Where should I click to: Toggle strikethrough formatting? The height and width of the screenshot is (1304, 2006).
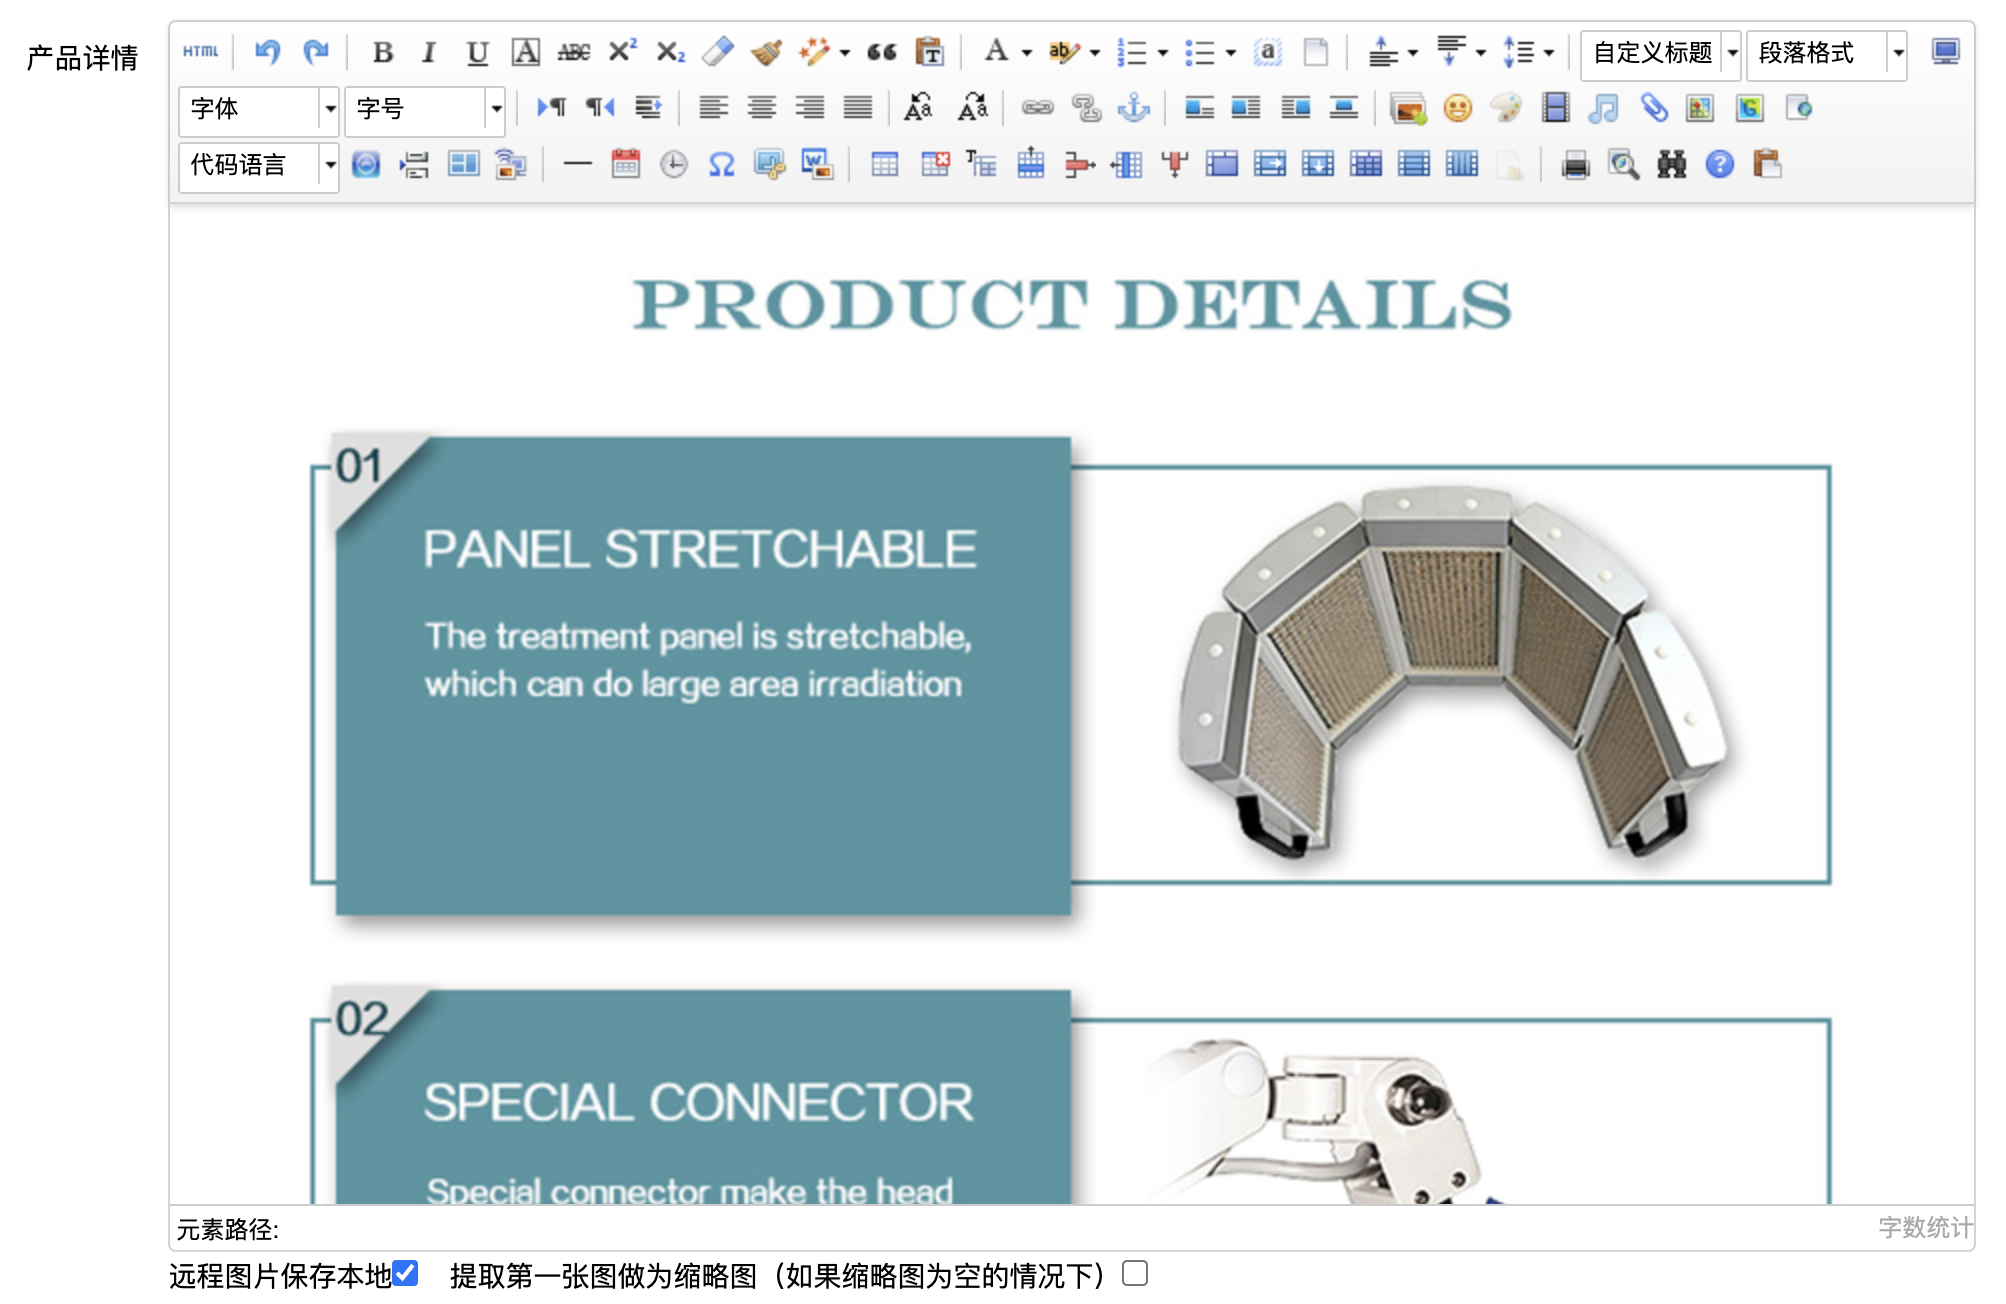coord(573,51)
